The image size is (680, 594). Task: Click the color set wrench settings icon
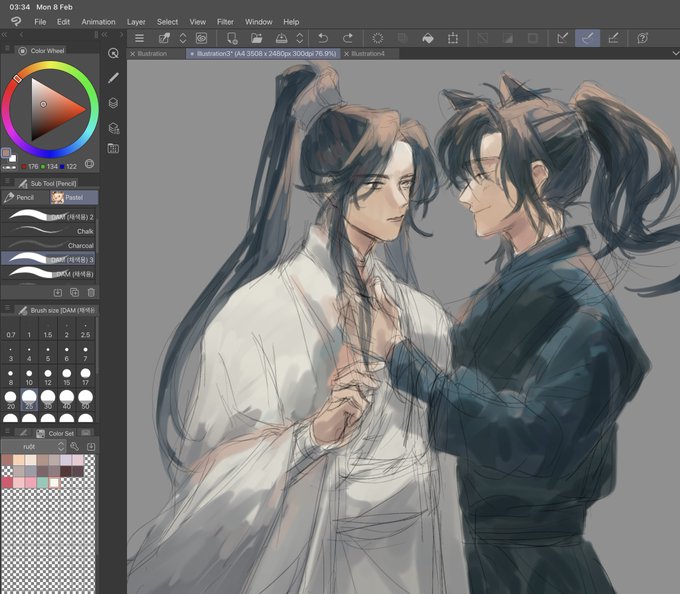pyautogui.click(x=74, y=447)
